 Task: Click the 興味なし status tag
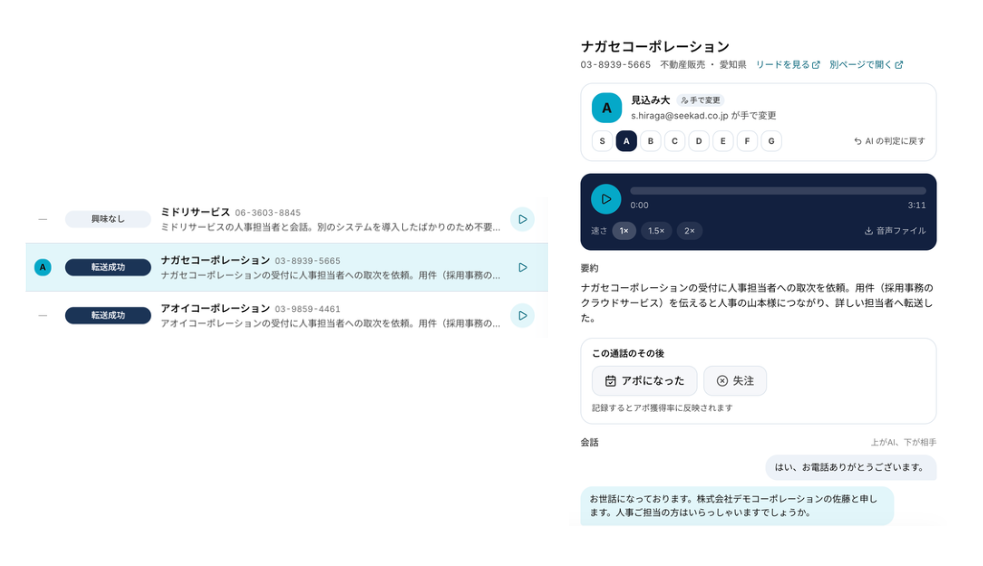coord(108,219)
